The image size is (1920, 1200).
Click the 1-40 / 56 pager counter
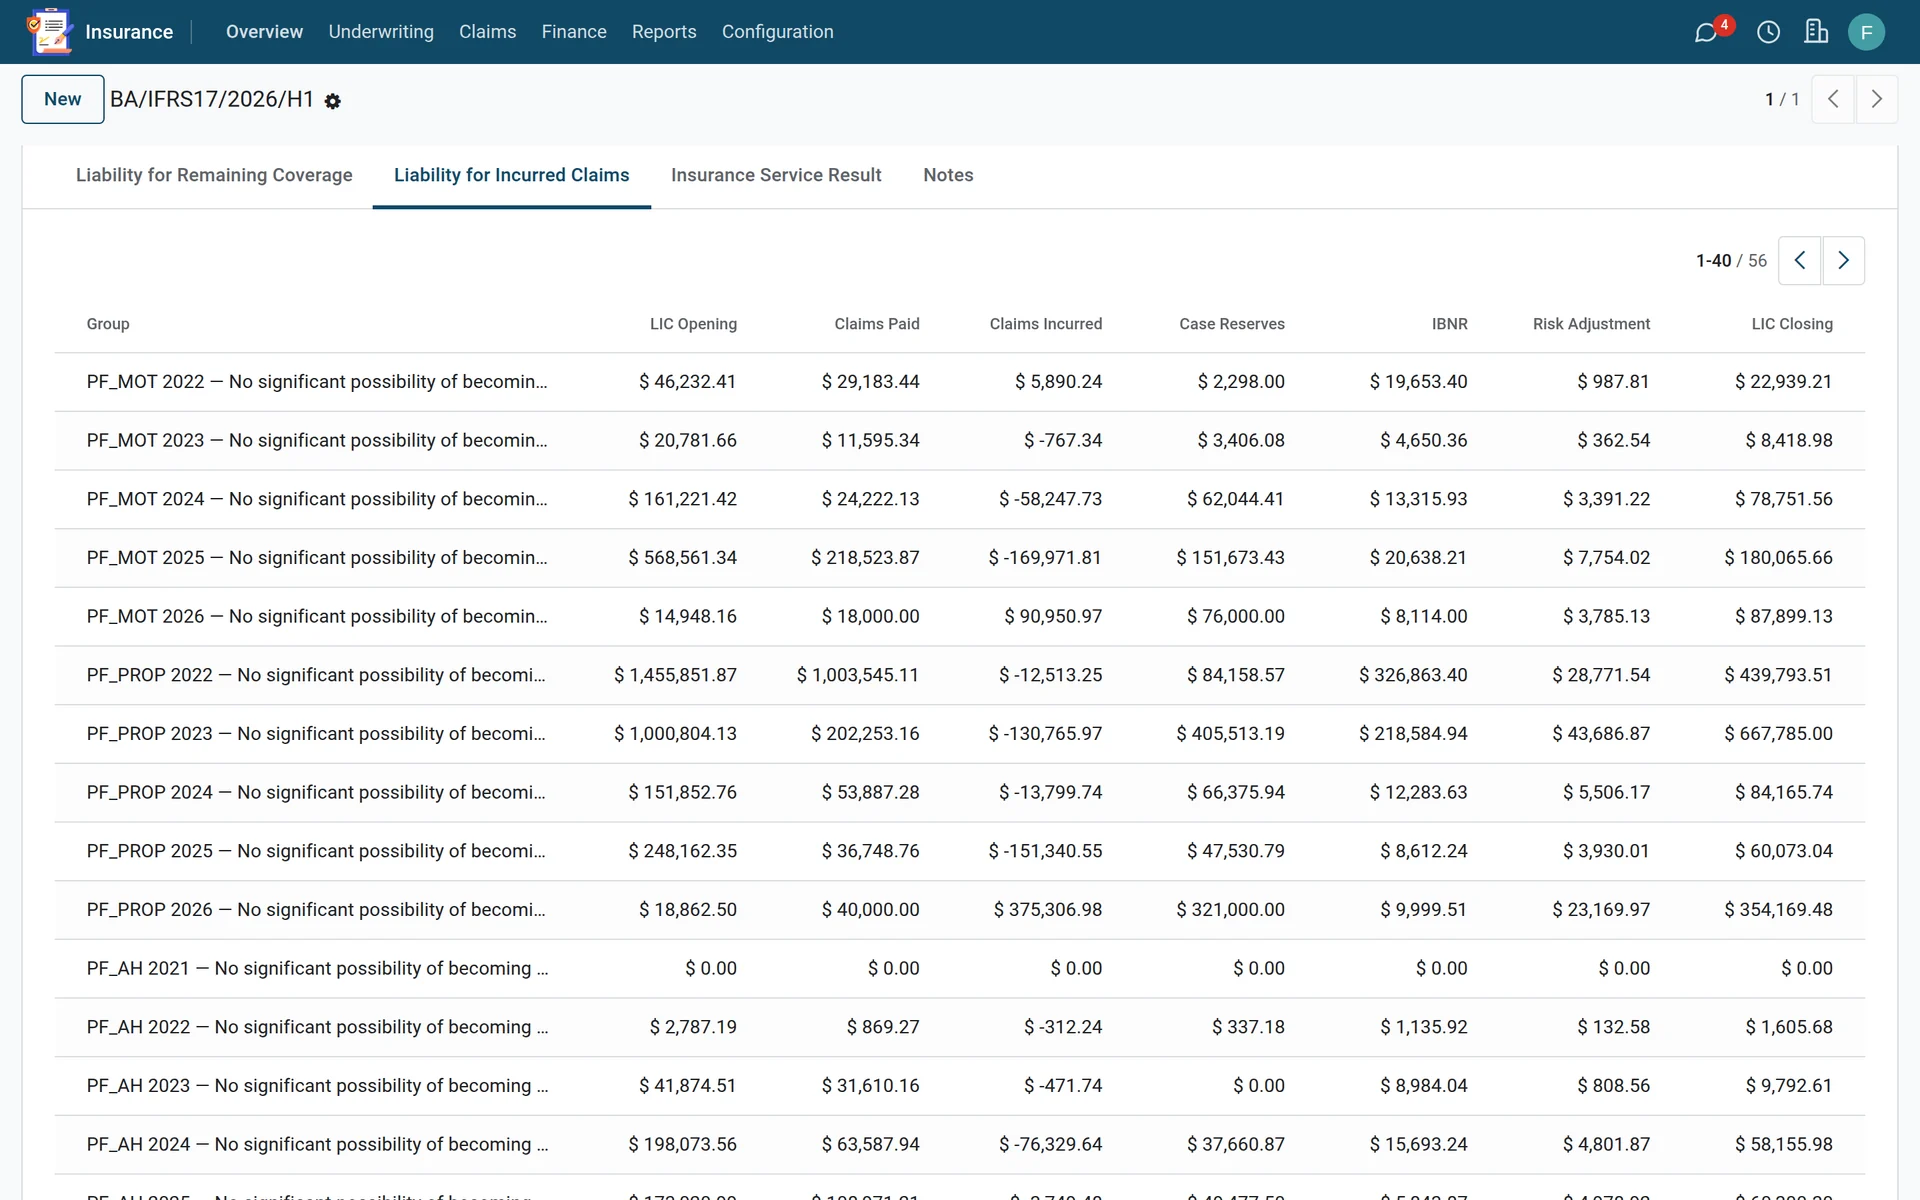[1731, 261]
